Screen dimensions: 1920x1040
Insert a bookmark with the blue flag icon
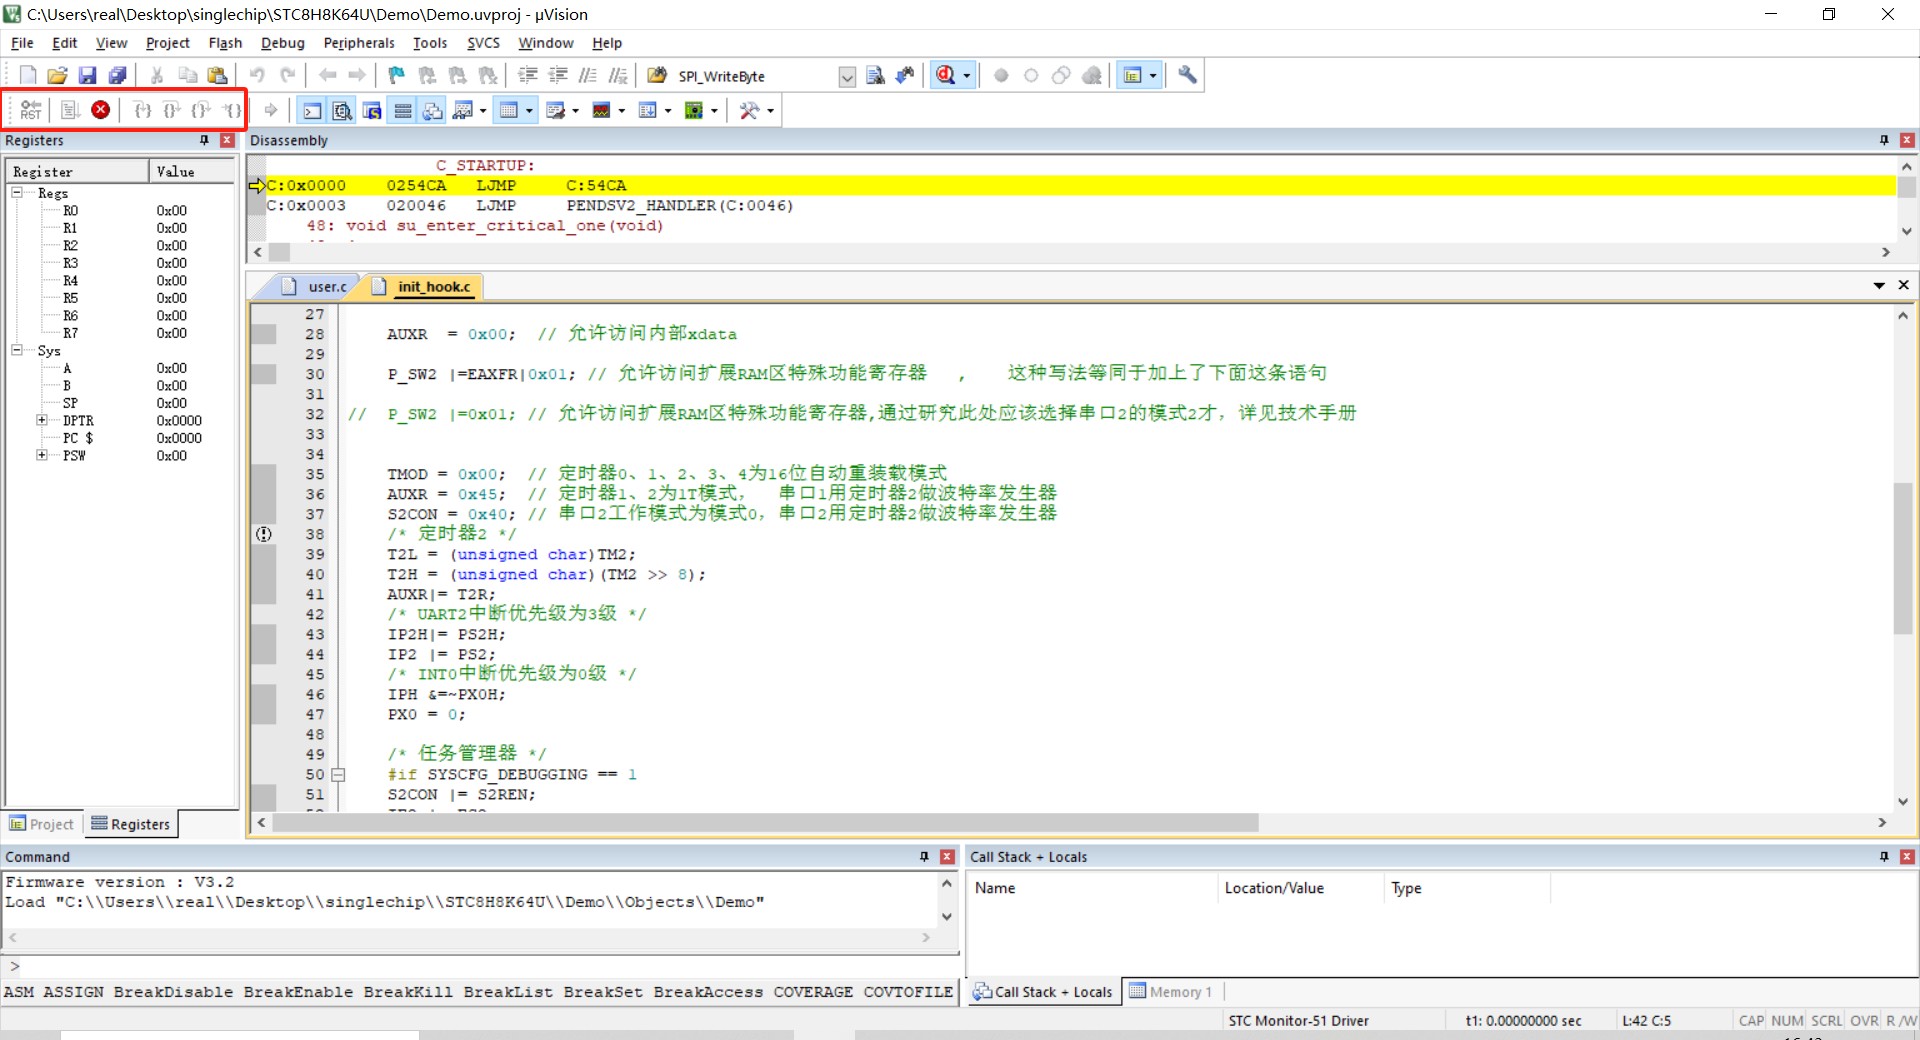point(396,75)
